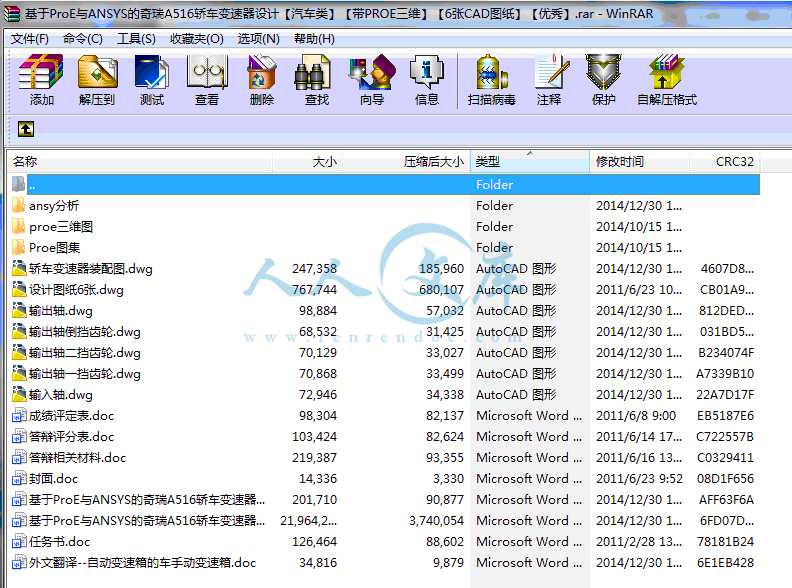Click modified time 2011/6/23 9:52
This screenshot has width=792, height=588.
(639, 478)
